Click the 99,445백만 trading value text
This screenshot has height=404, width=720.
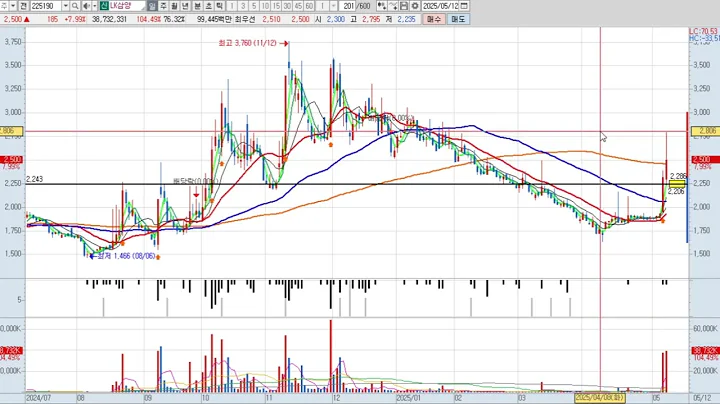pyautogui.click(x=214, y=19)
